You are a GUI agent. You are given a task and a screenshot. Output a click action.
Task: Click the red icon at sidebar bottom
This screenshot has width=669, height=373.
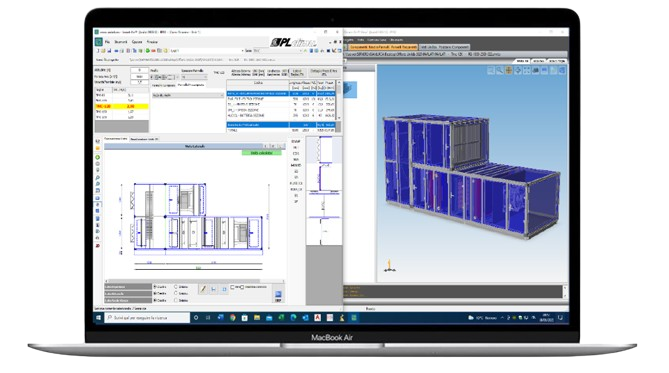pos(98,246)
